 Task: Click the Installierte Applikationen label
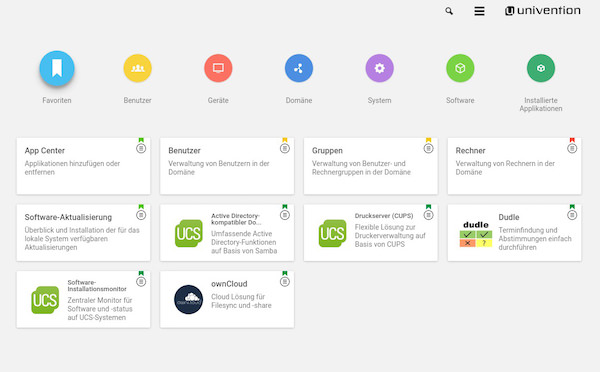coord(541,104)
